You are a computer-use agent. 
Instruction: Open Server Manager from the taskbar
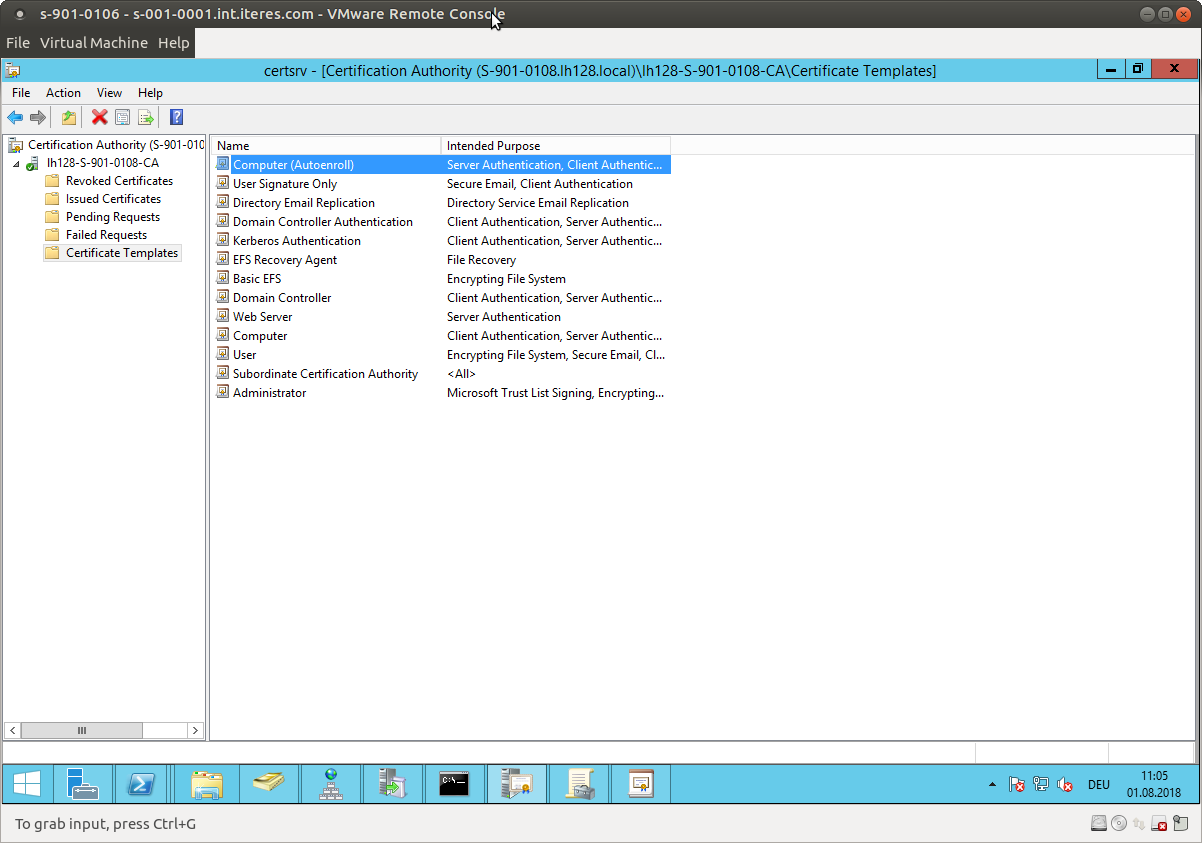[x=83, y=784]
